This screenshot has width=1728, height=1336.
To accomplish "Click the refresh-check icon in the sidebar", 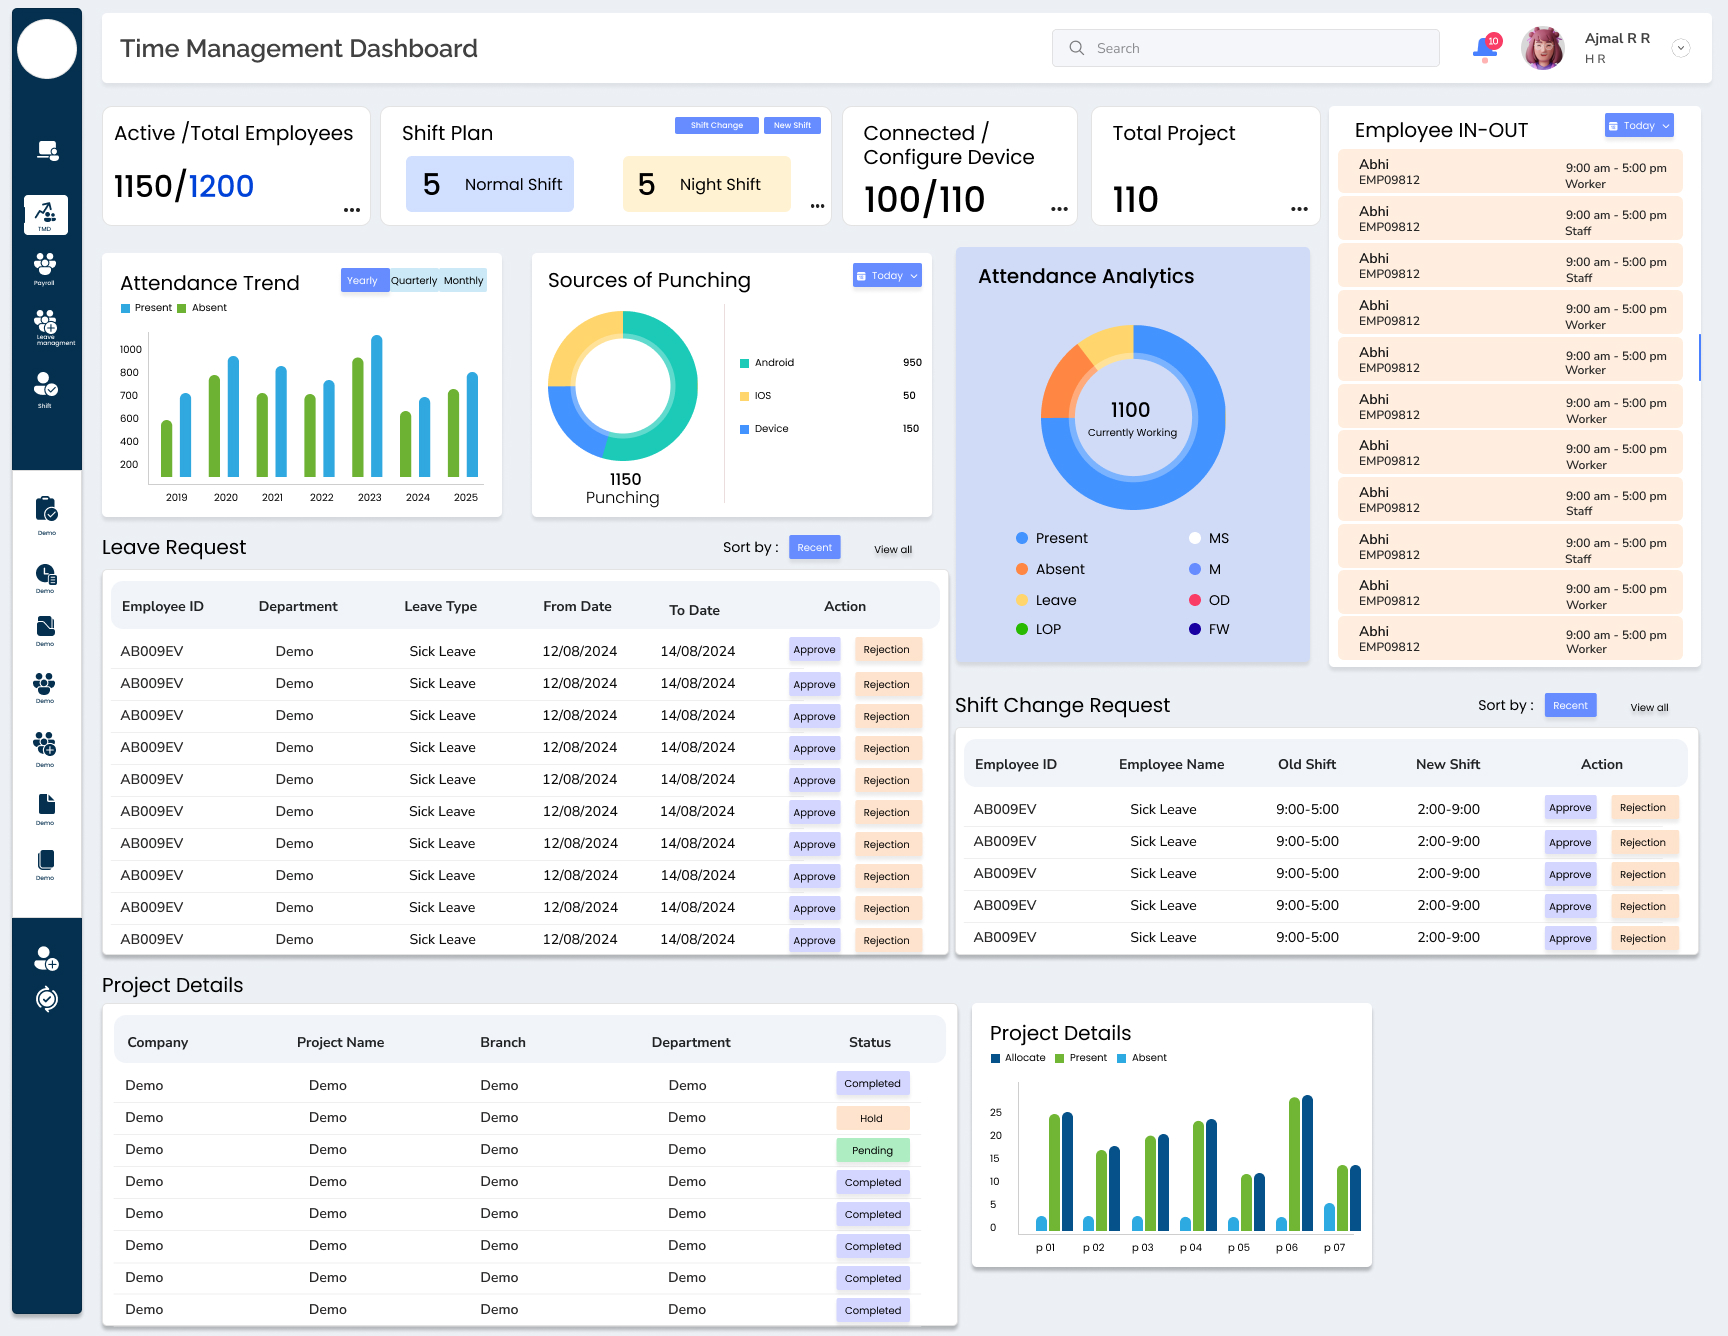I will 47,999.
